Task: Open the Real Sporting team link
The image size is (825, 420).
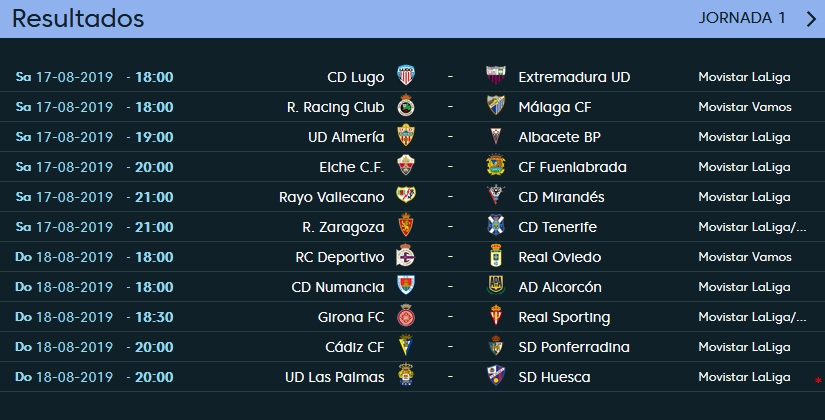Action: pyautogui.click(x=564, y=317)
